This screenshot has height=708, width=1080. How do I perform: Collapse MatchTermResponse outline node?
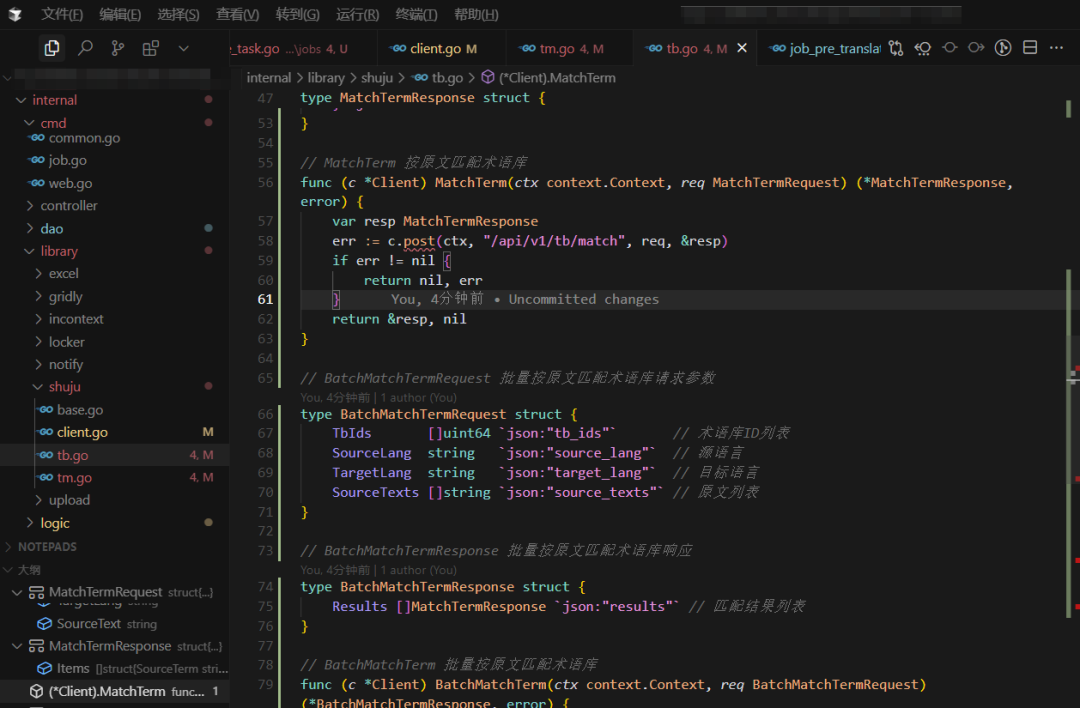pos(17,646)
